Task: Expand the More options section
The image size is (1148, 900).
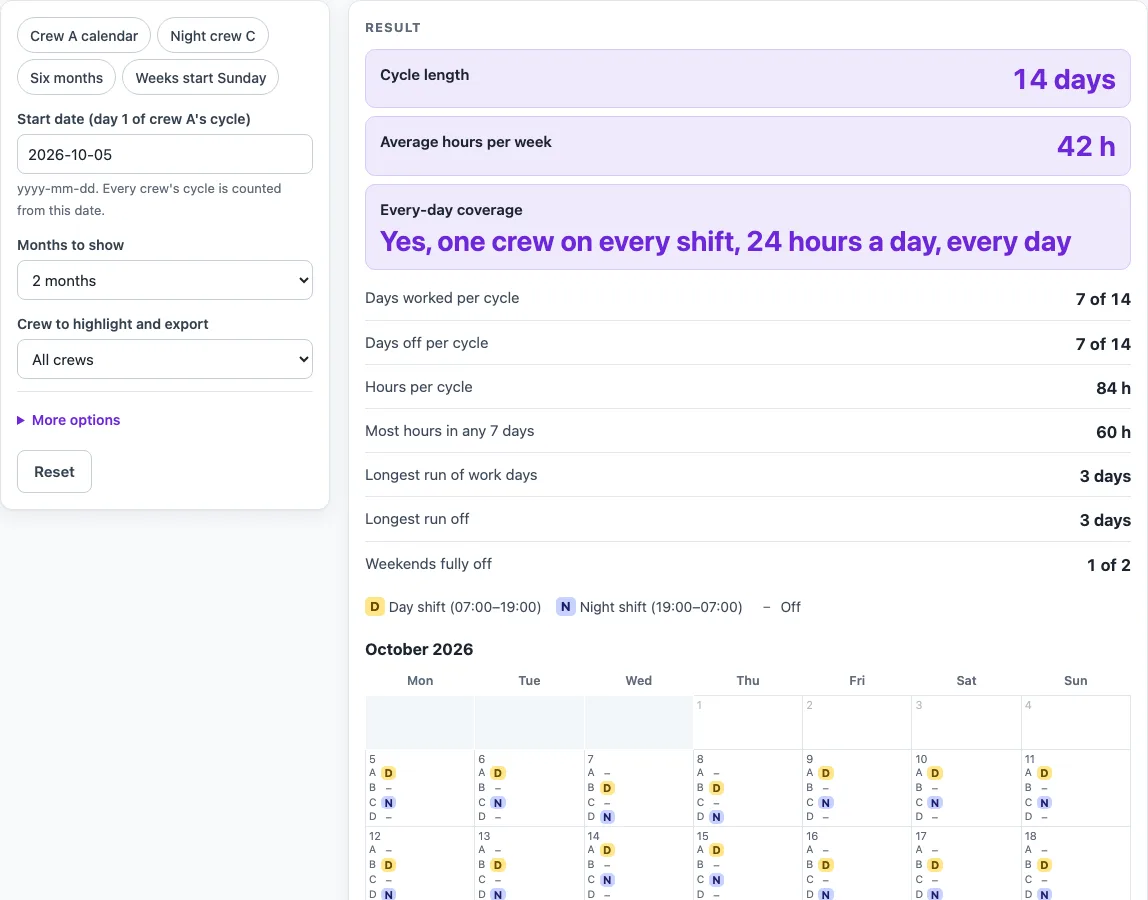Action: [69, 420]
